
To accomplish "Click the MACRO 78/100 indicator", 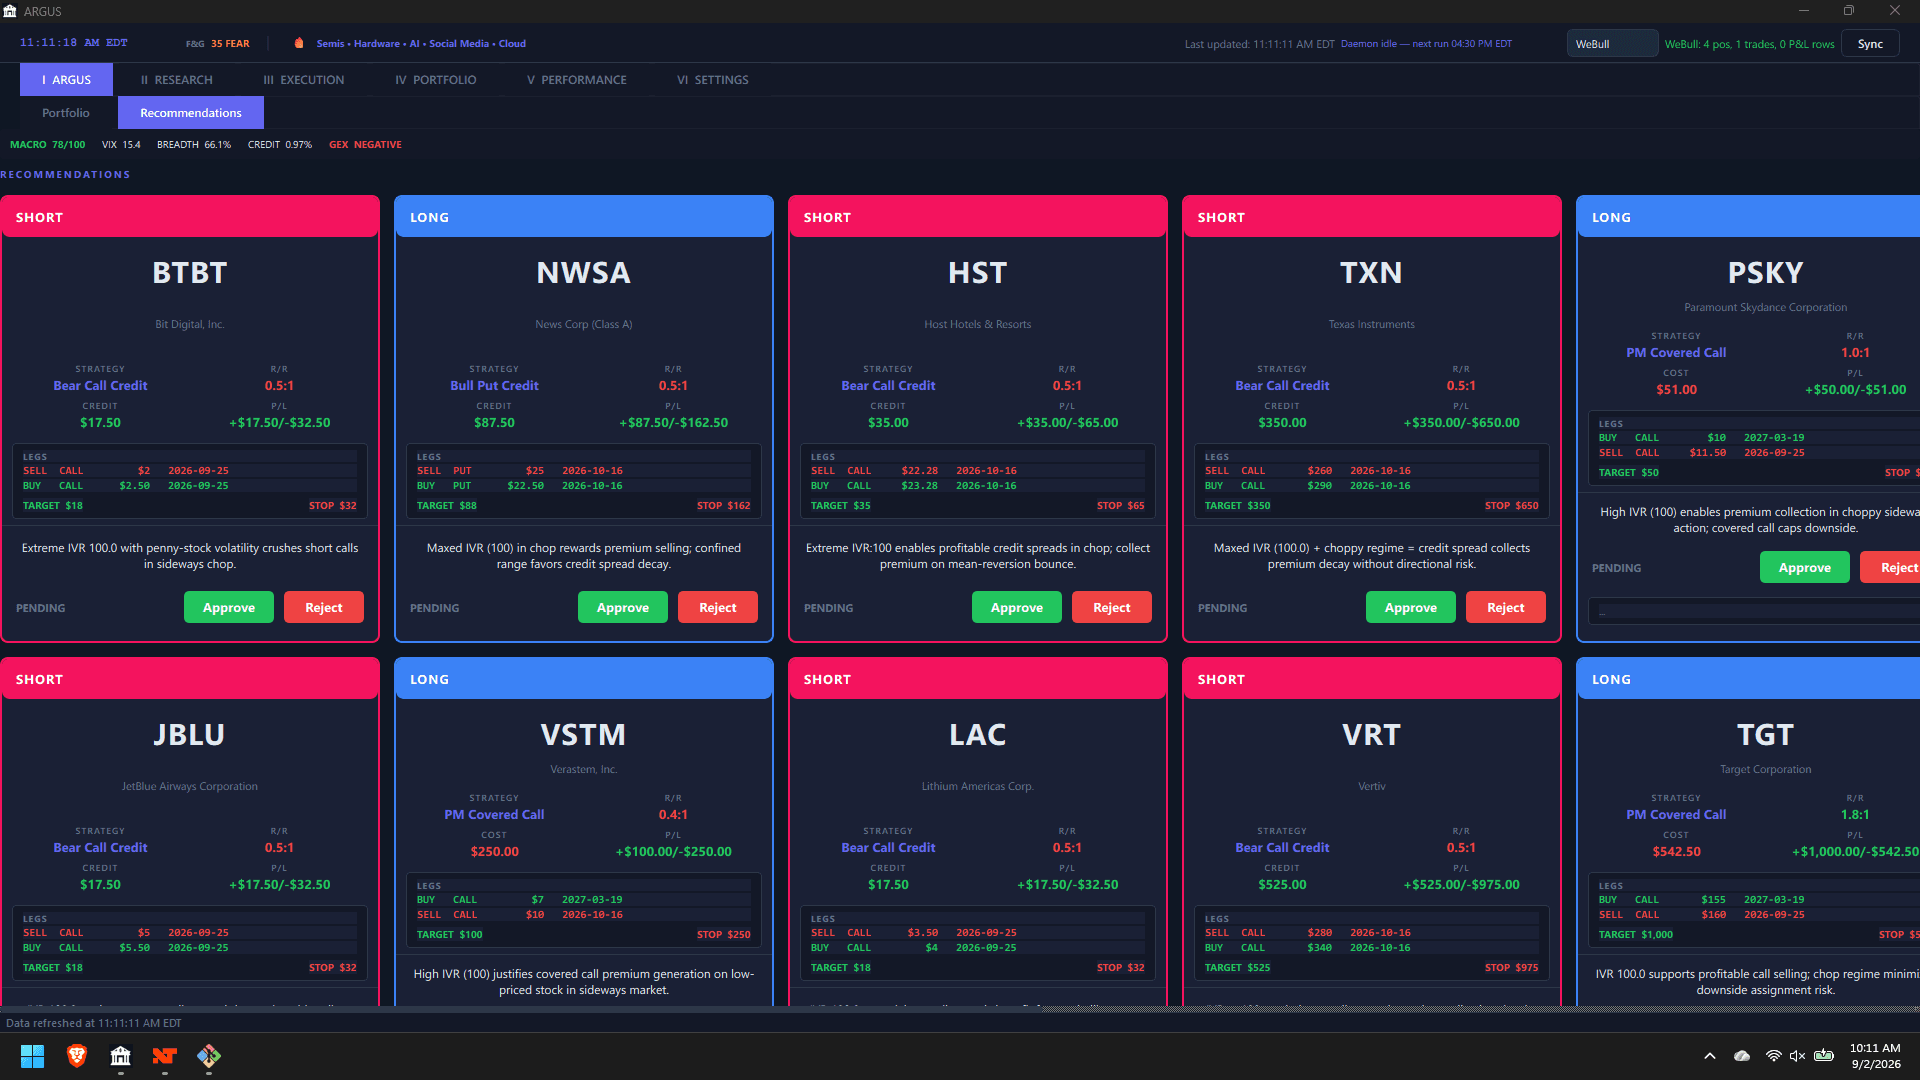I will (47, 145).
